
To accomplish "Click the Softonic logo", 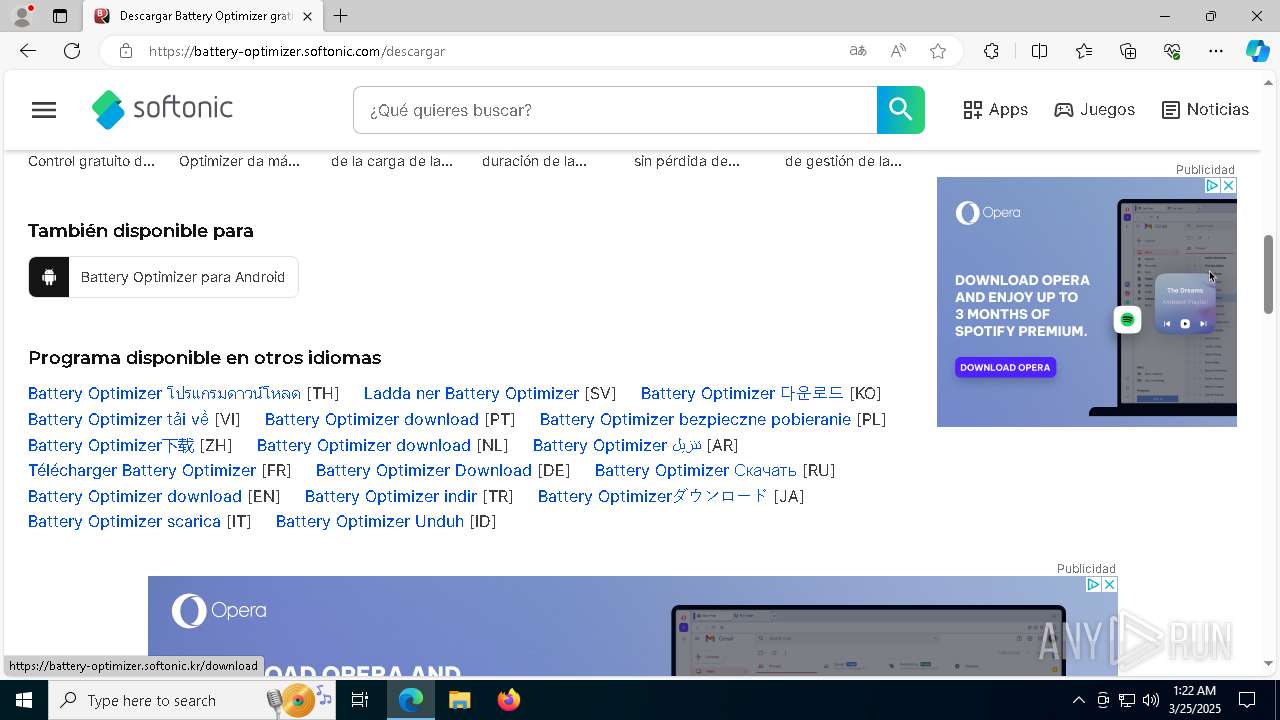I will pos(162,109).
